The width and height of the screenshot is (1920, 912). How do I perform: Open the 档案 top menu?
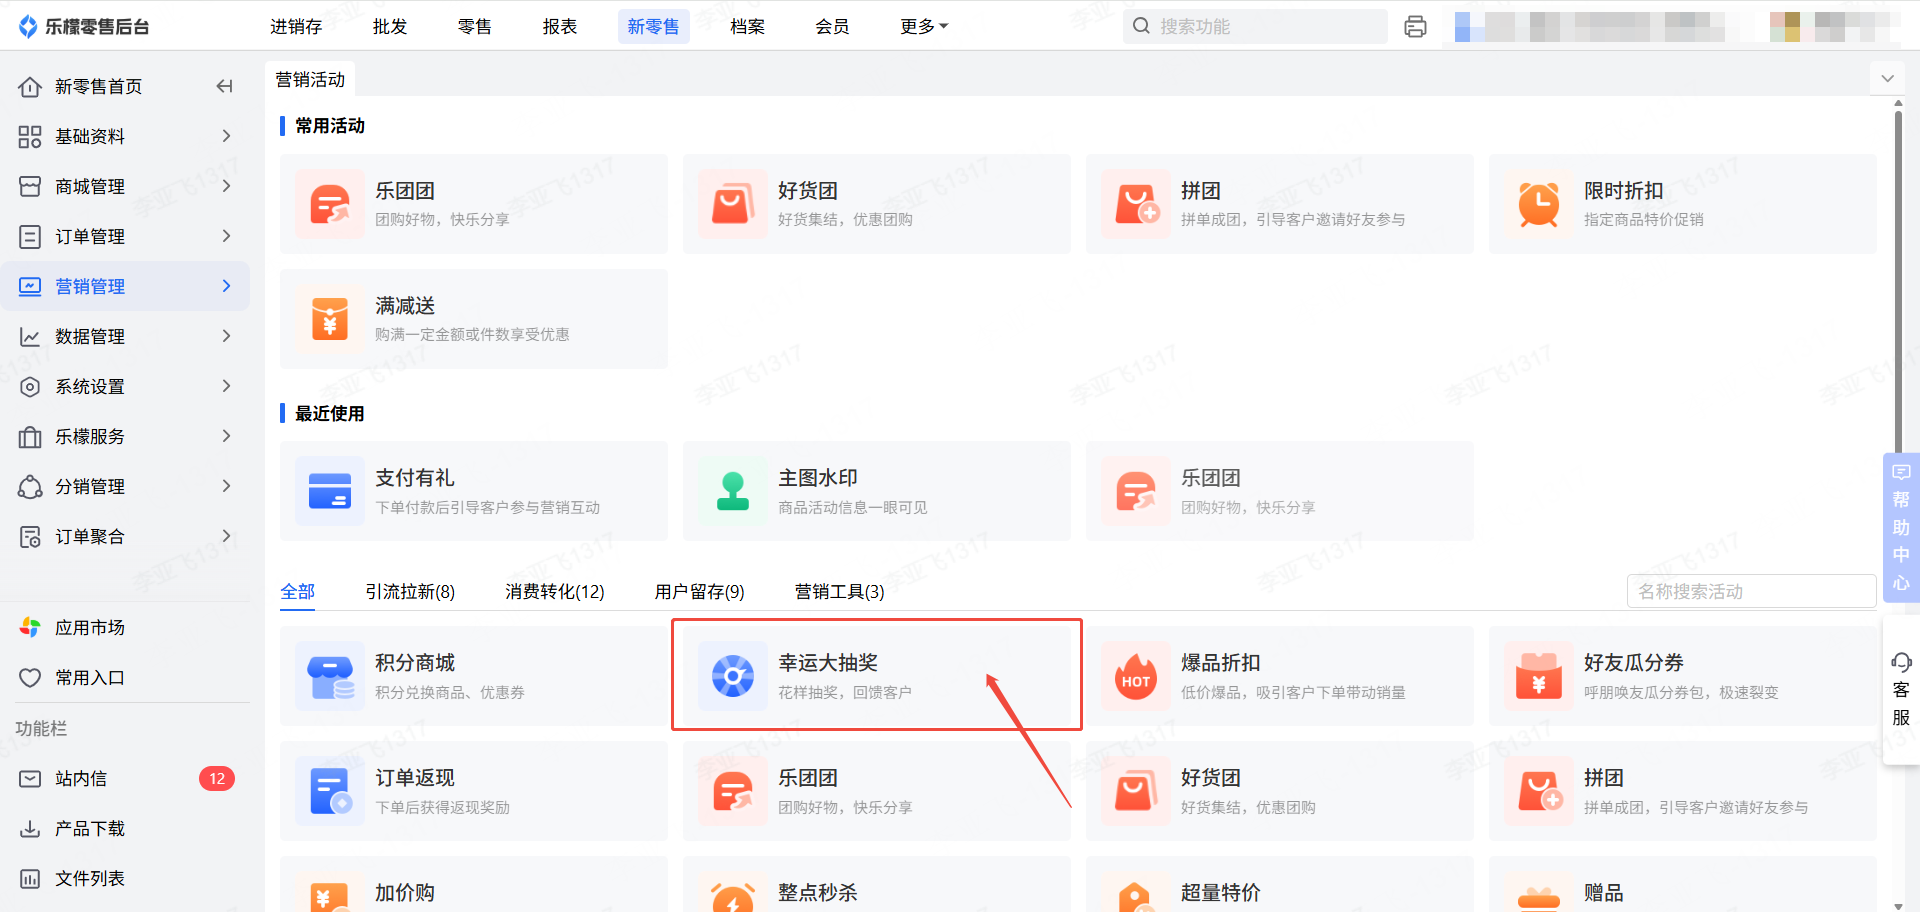[747, 27]
